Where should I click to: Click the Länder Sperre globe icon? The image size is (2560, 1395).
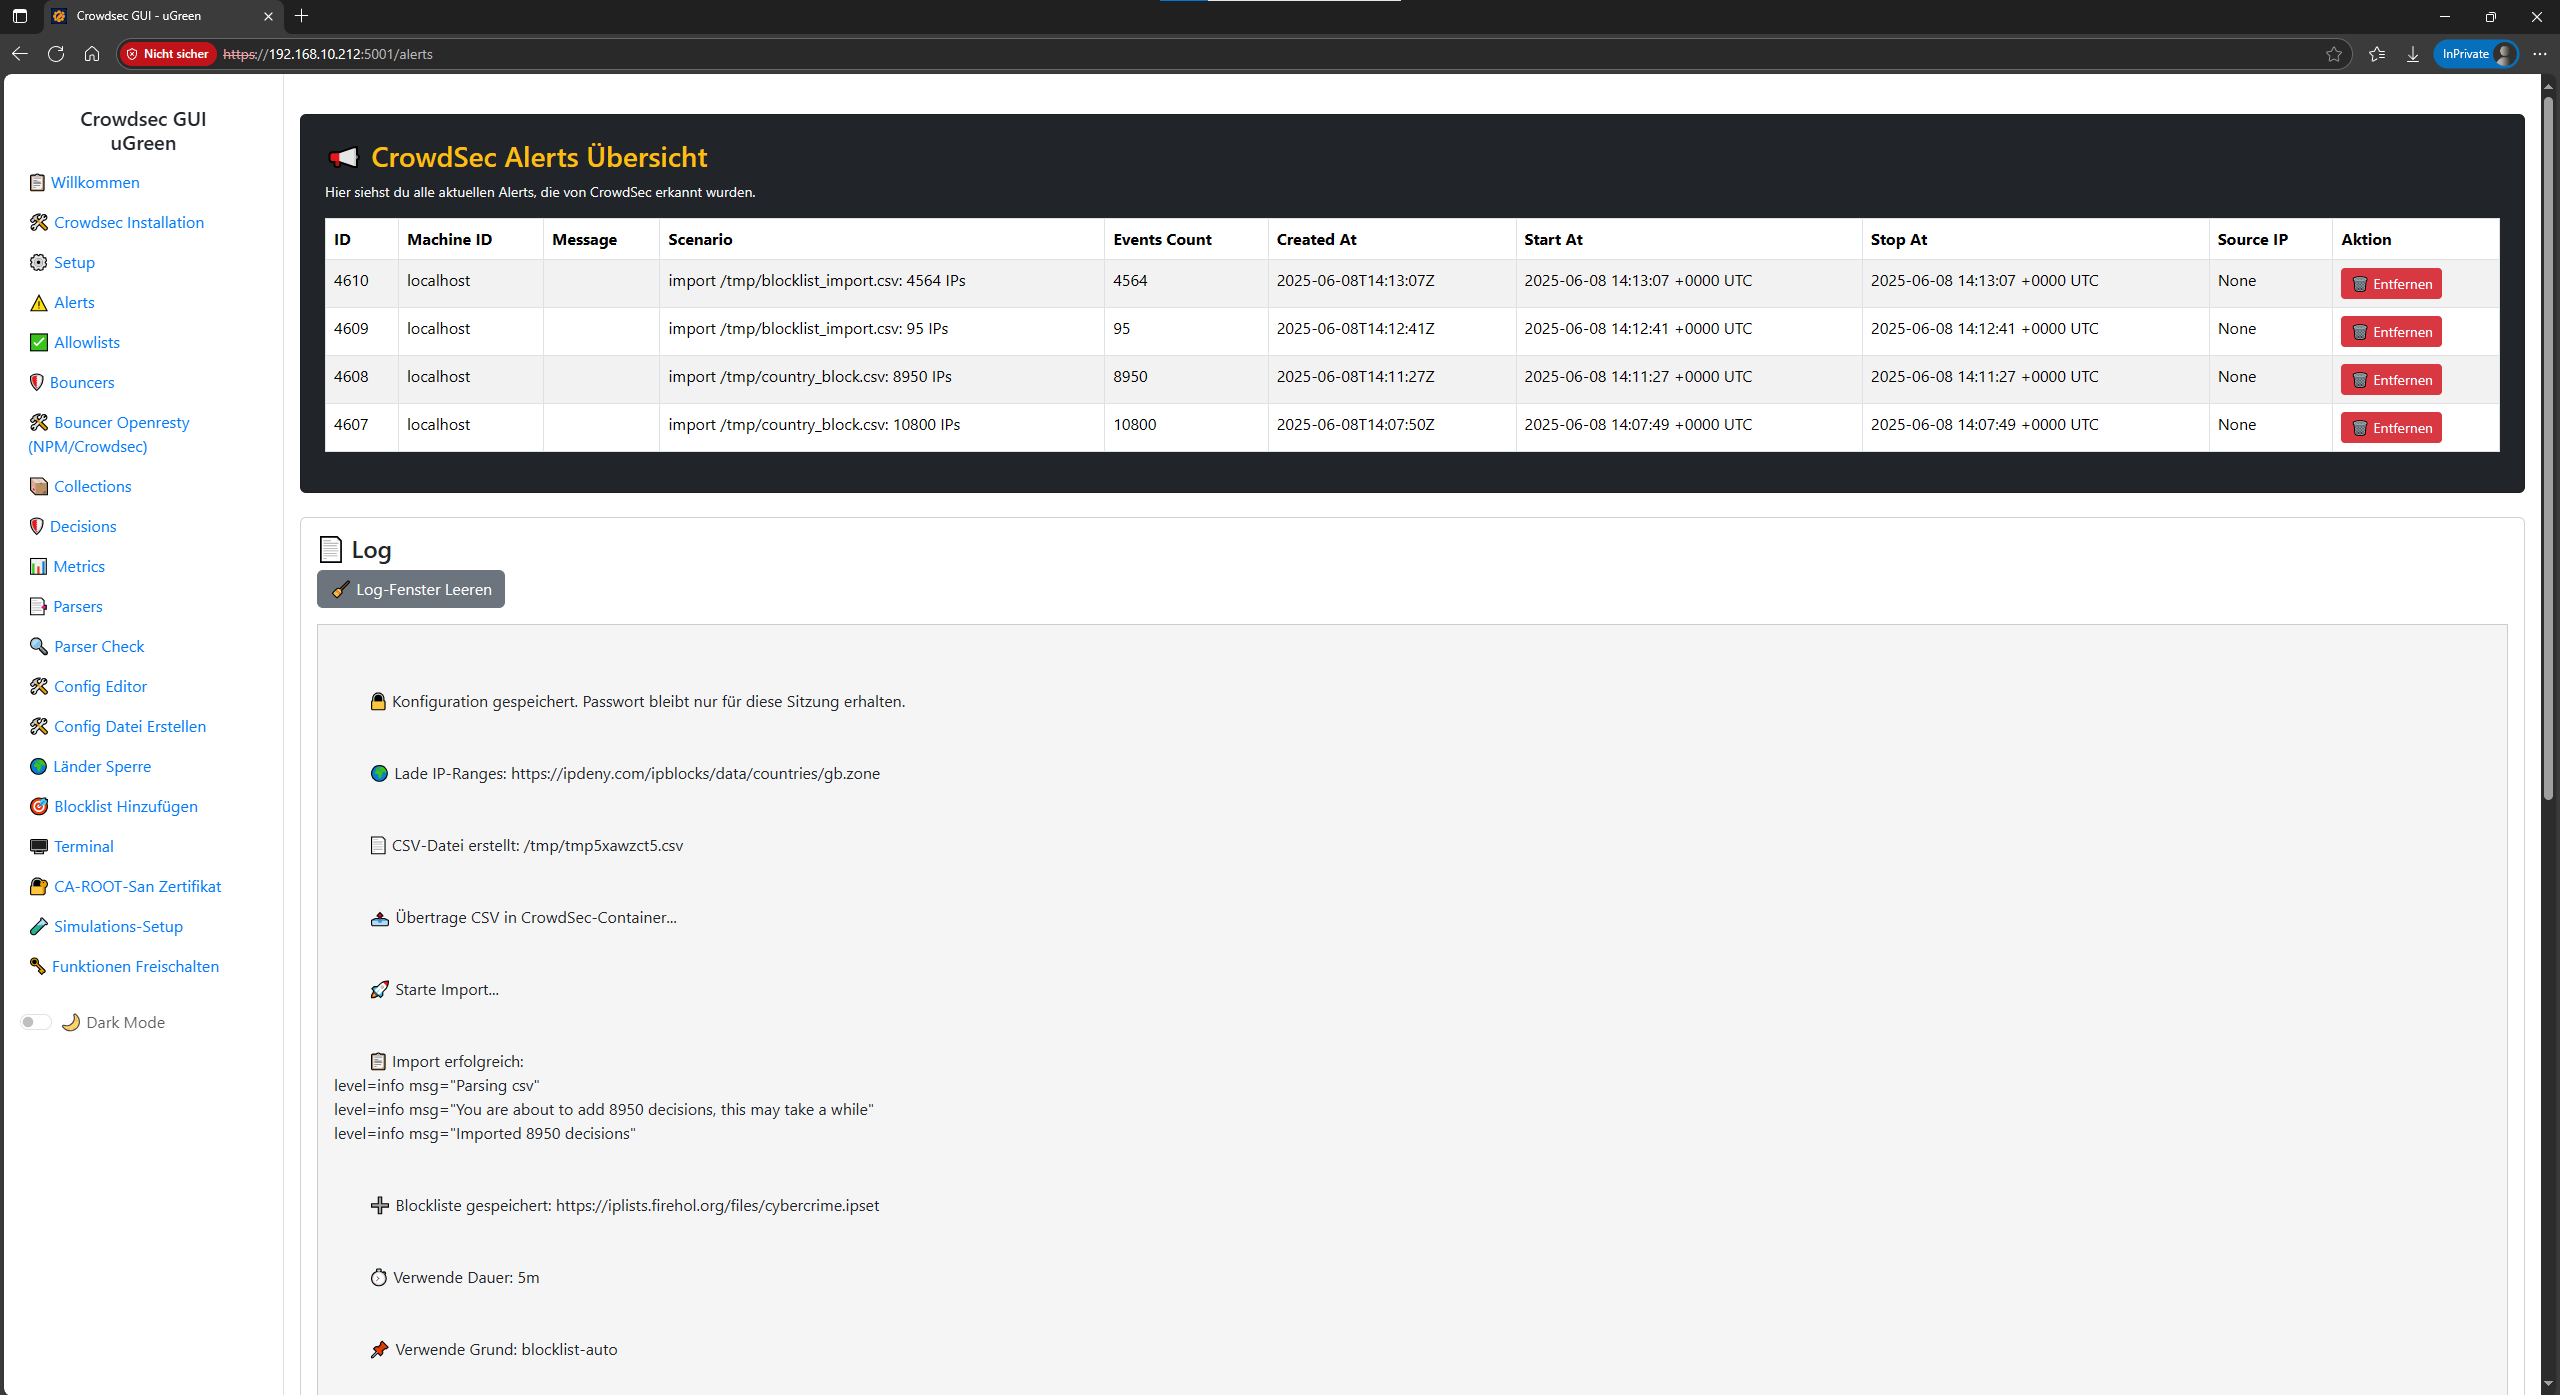pos(38,766)
